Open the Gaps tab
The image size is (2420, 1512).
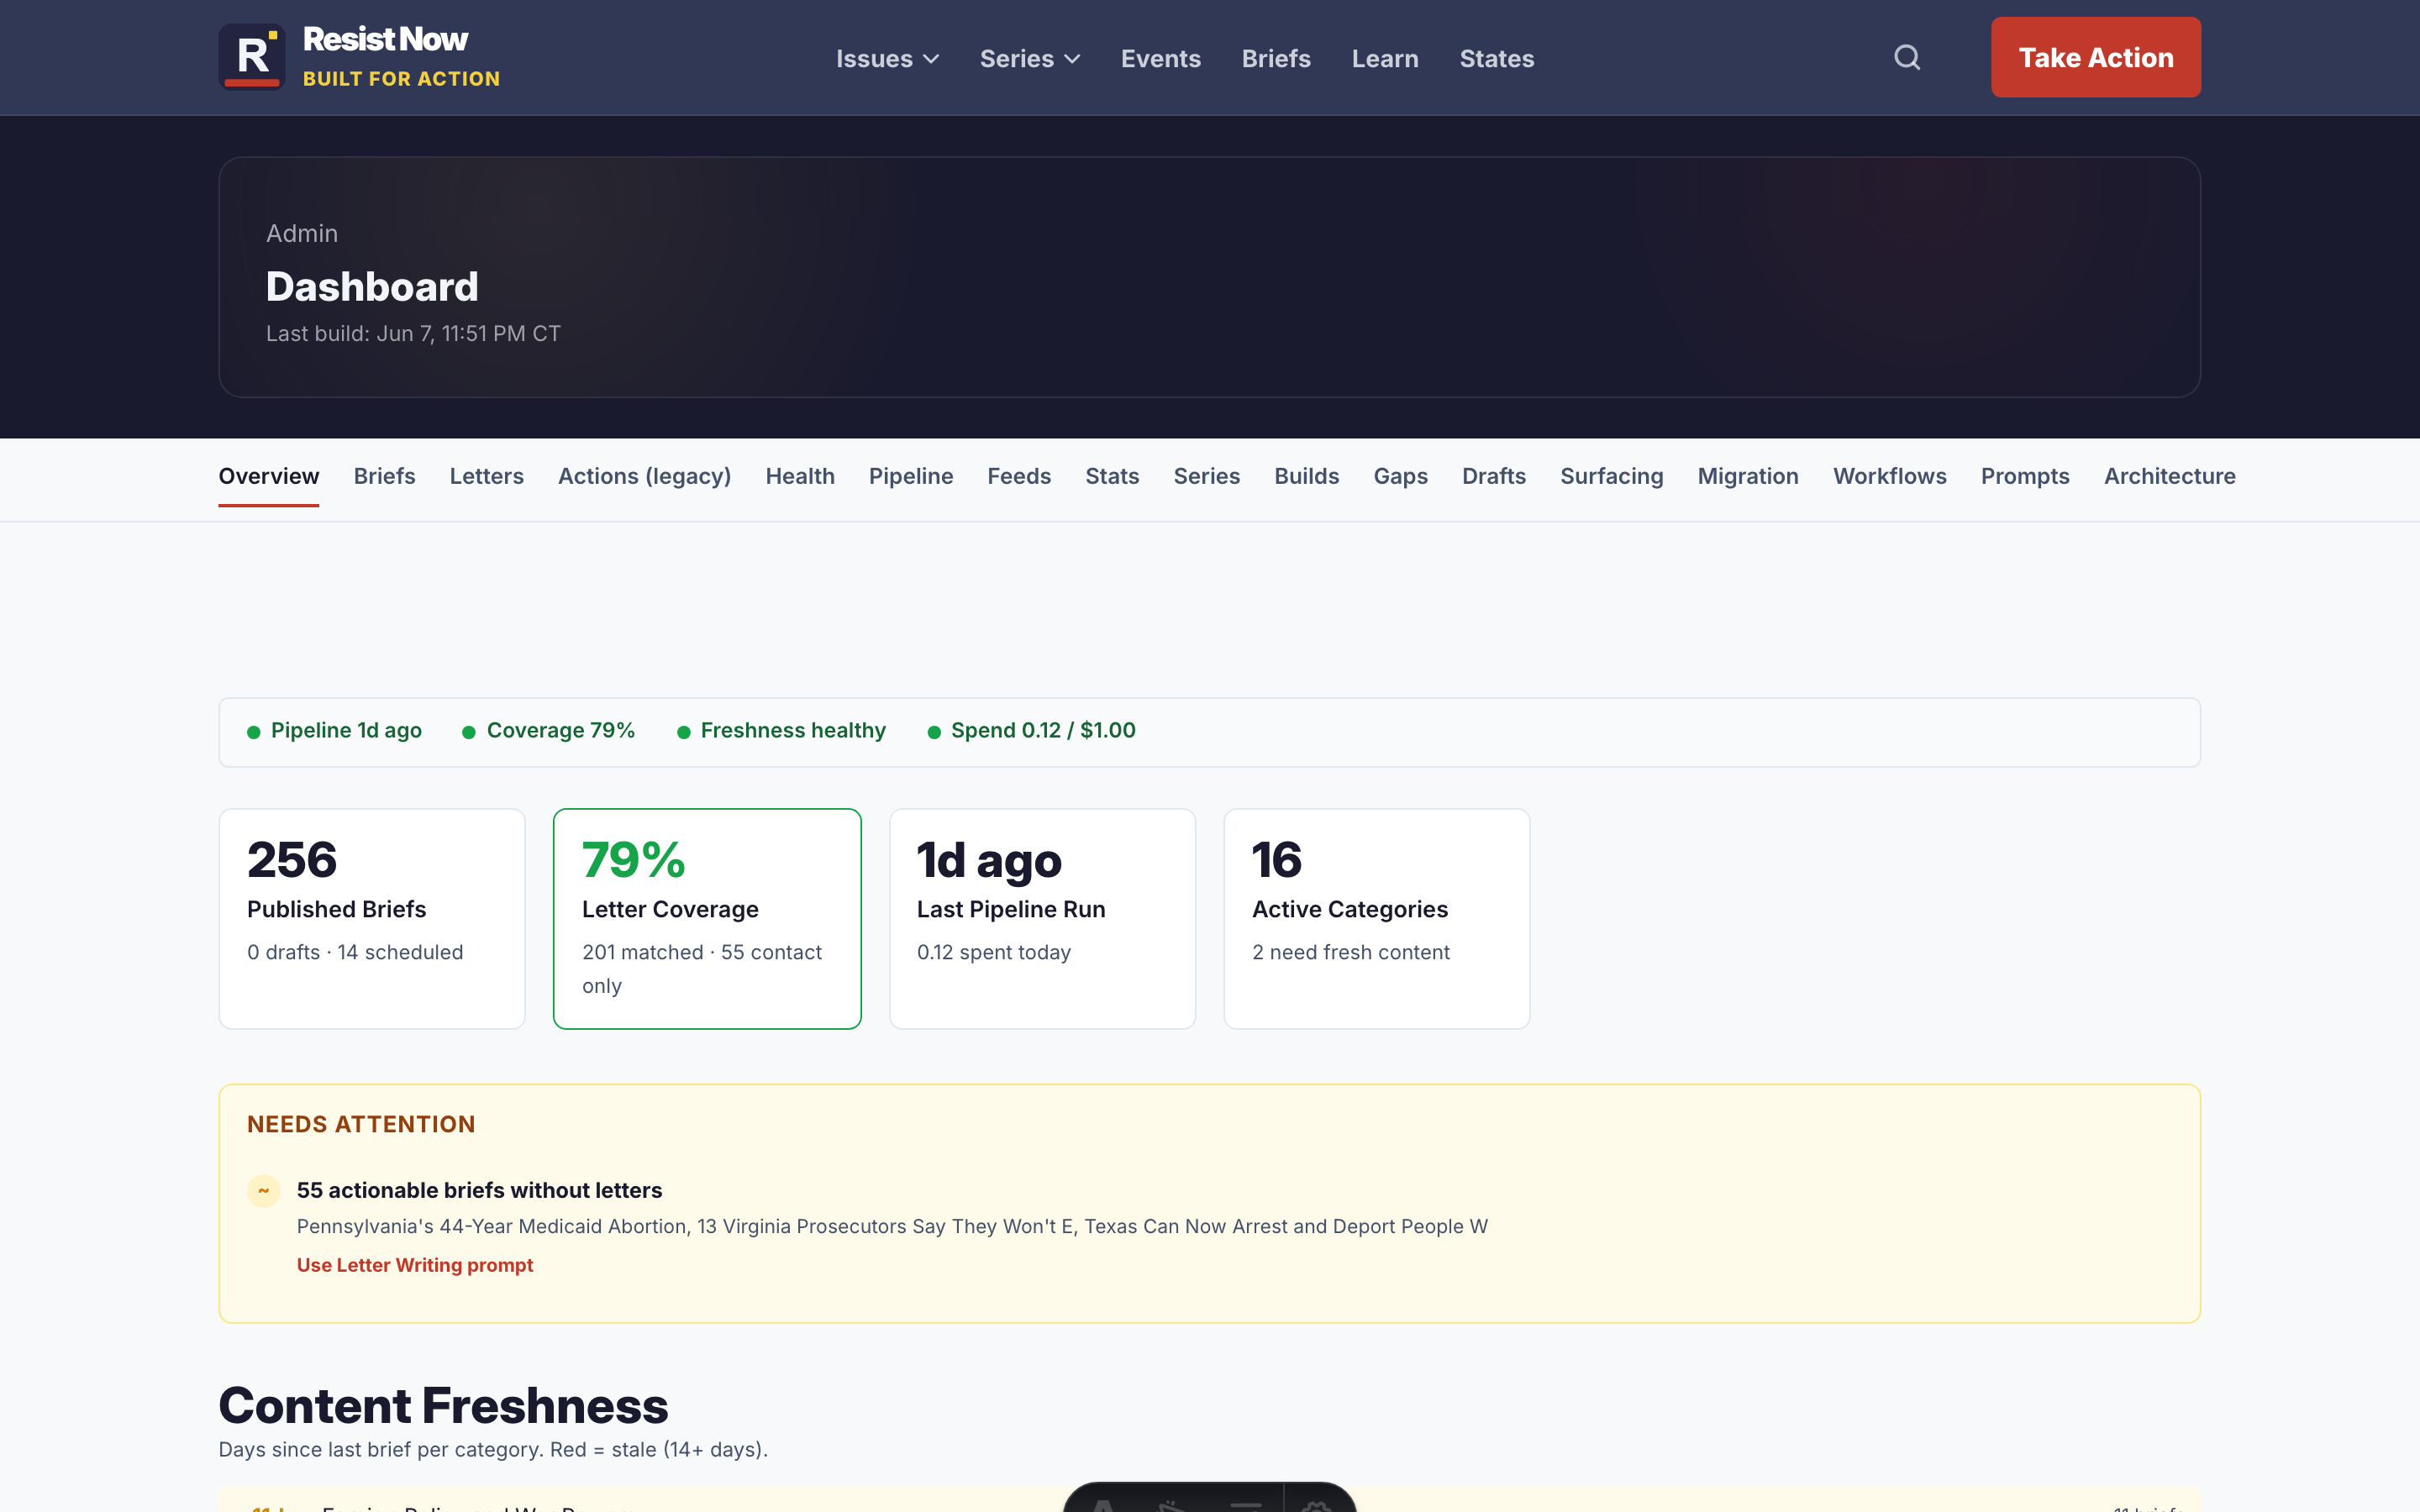click(1400, 476)
